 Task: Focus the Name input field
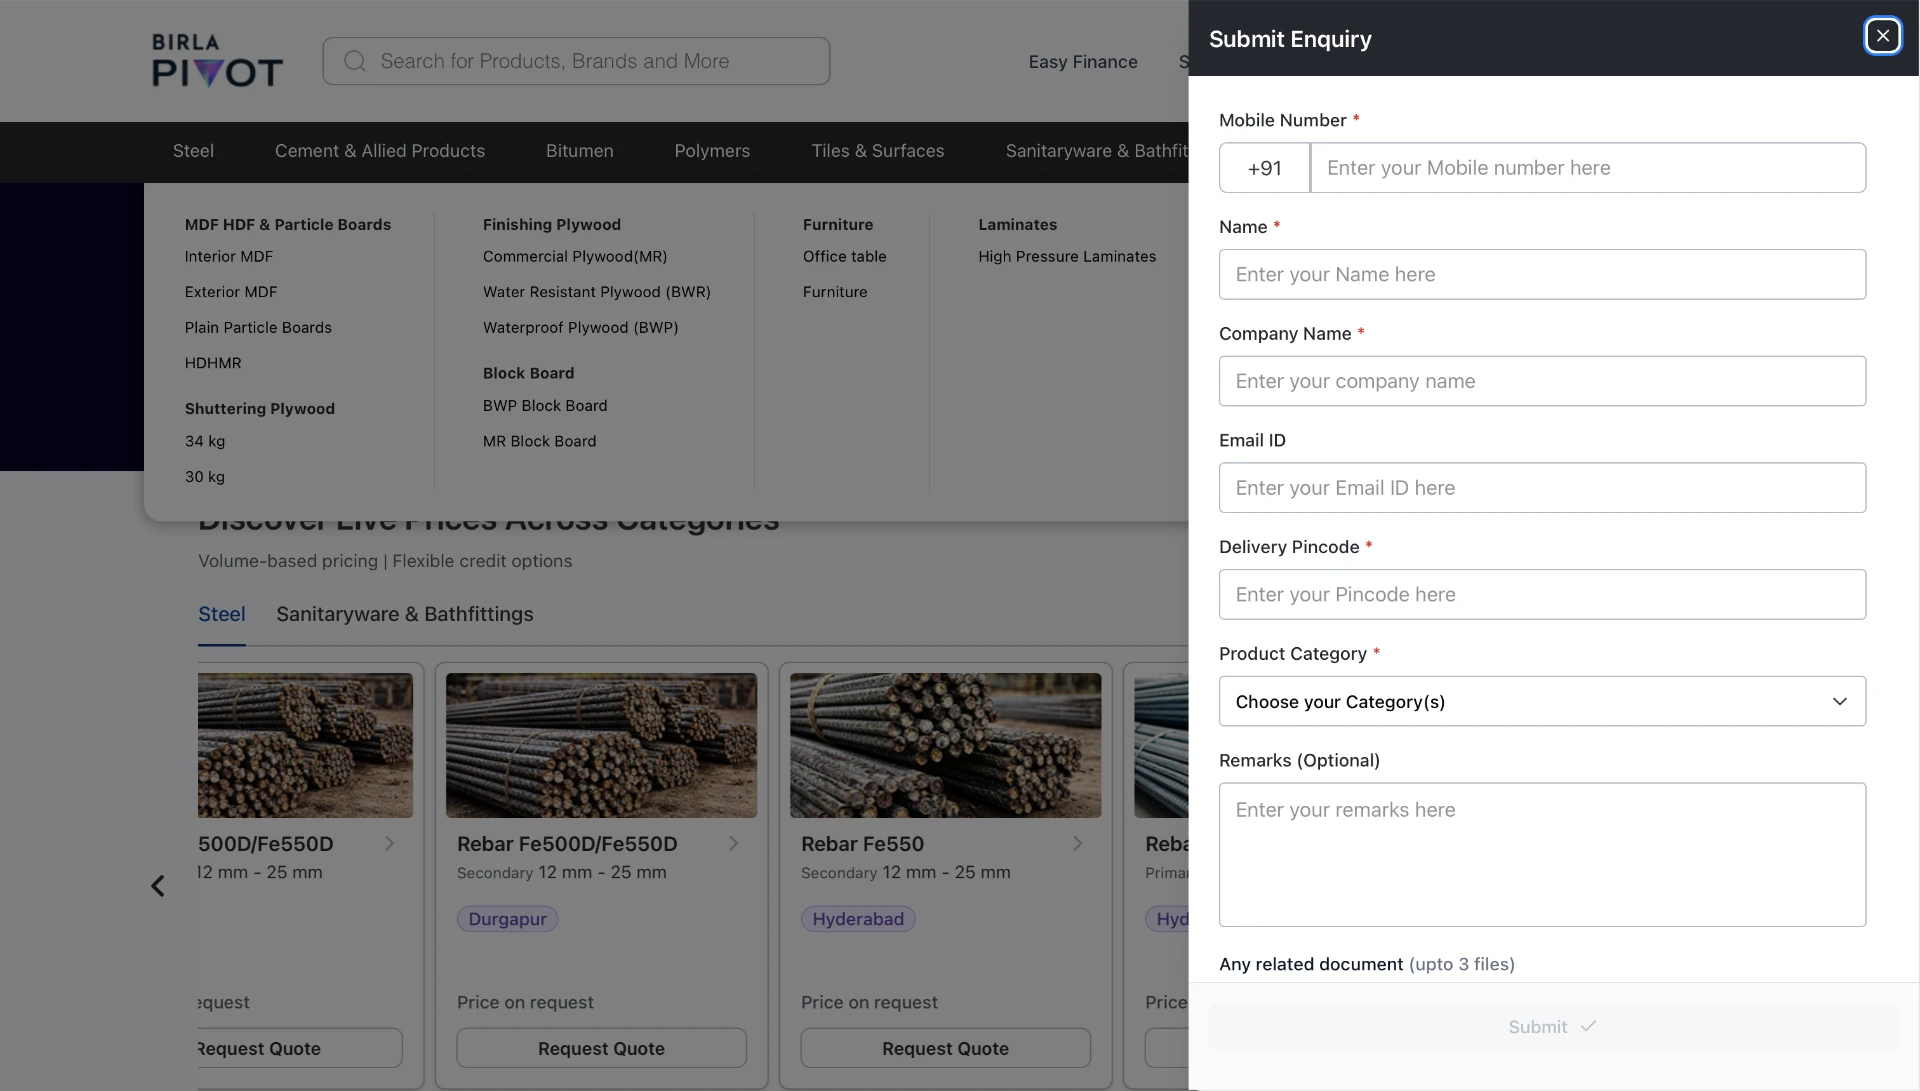click(x=1542, y=274)
